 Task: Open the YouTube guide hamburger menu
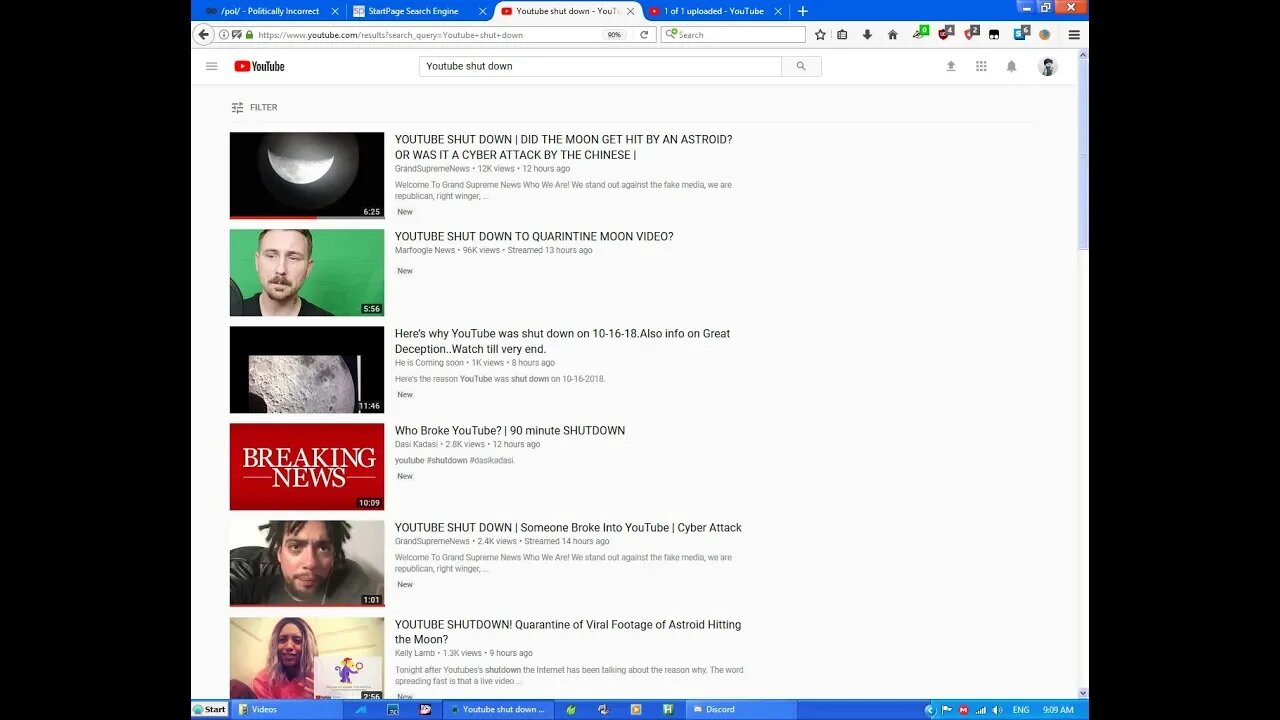(x=211, y=66)
